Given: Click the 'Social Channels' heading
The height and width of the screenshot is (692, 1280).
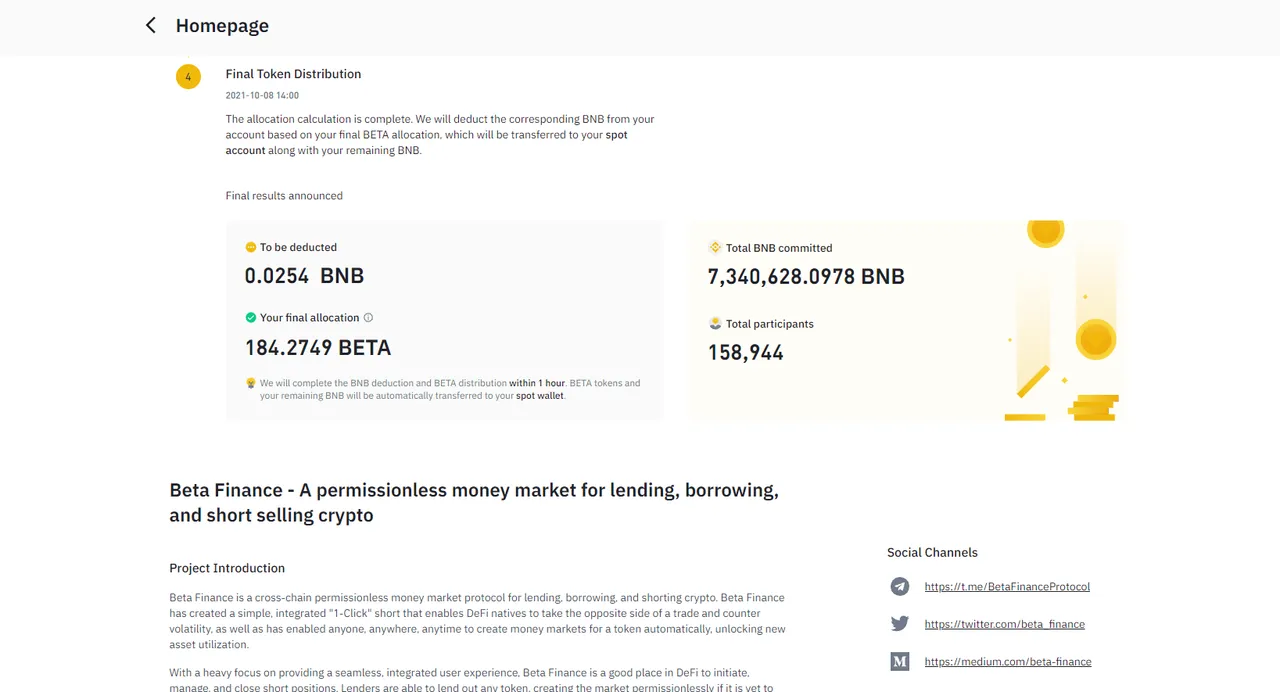Looking at the screenshot, I should (932, 552).
